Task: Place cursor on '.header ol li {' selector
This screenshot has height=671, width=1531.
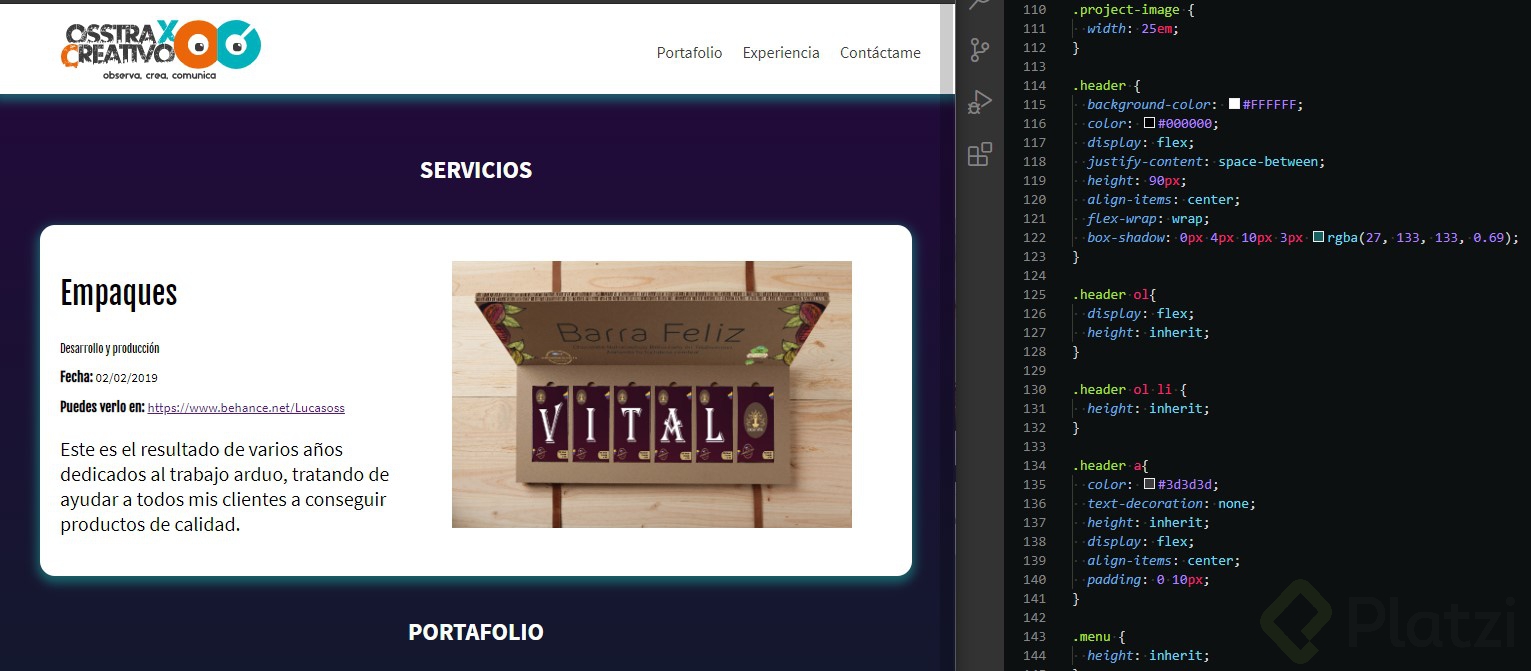Action: tap(1129, 389)
